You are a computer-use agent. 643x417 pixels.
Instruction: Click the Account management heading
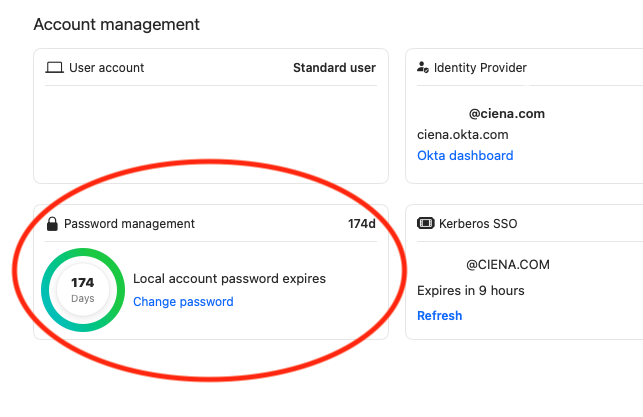(116, 24)
